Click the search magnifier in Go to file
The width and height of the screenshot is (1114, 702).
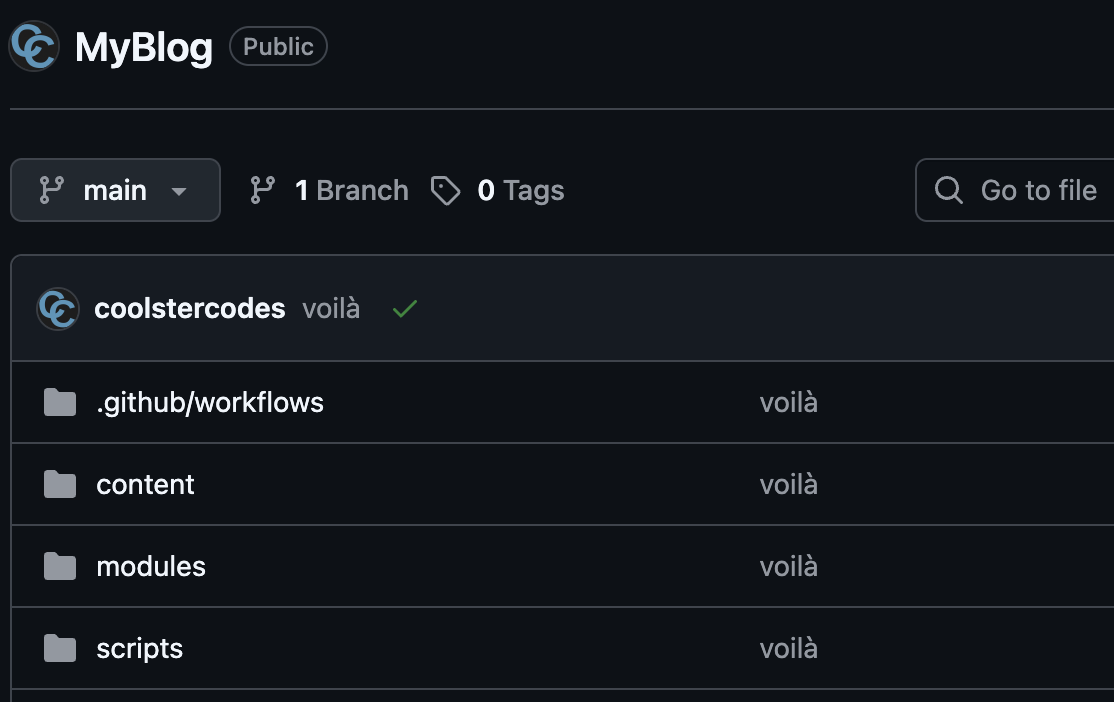point(948,190)
